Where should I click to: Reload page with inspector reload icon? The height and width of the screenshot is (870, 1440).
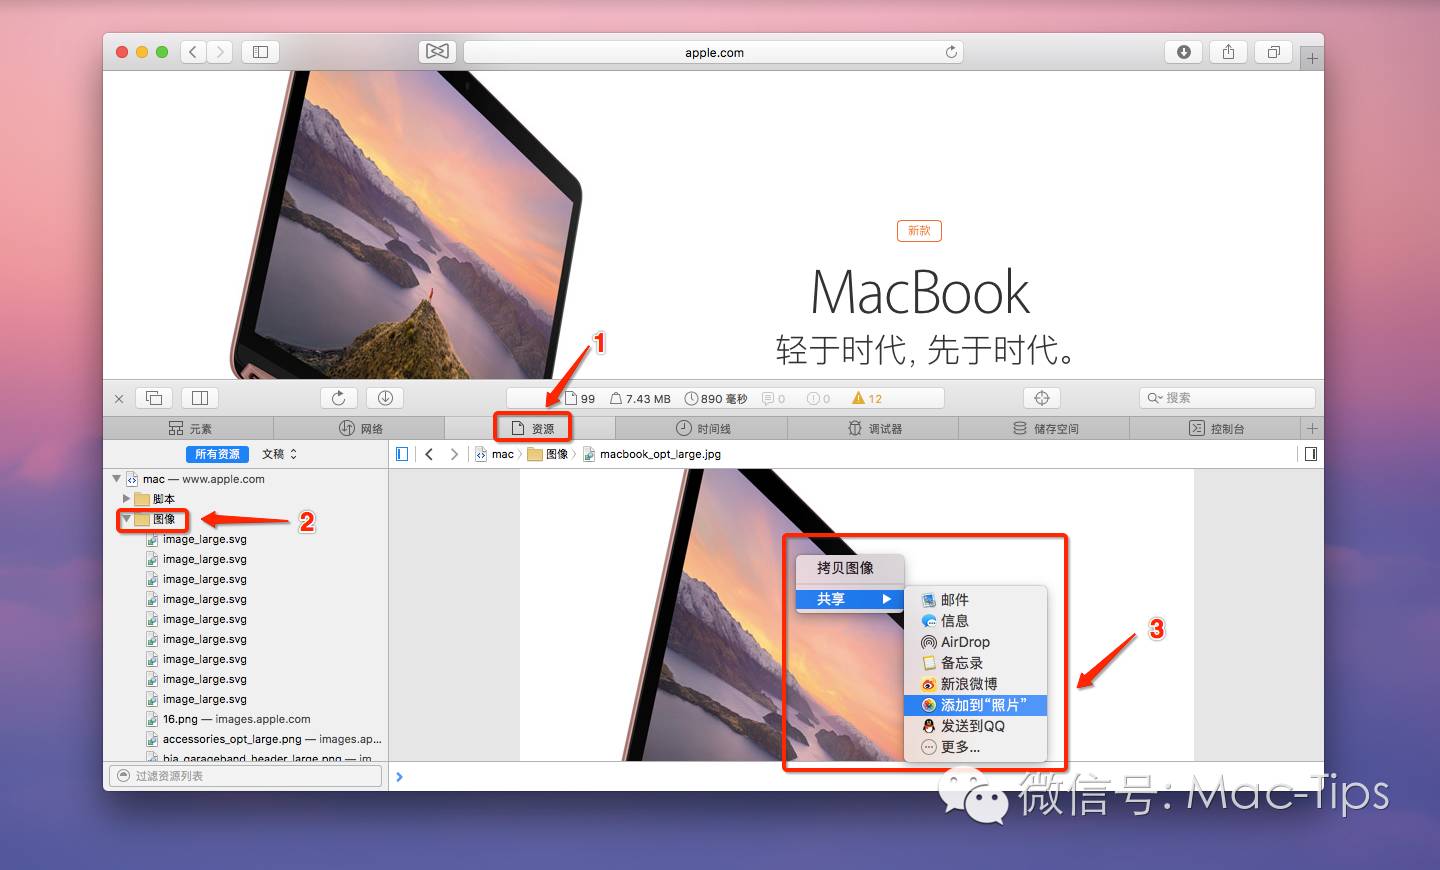coord(338,398)
